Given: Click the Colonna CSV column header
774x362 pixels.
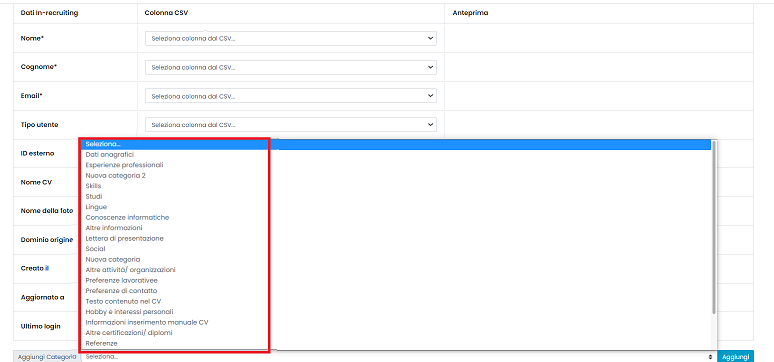Looking at the screenshot, I should pyautogui.click(x=166, y=13).
